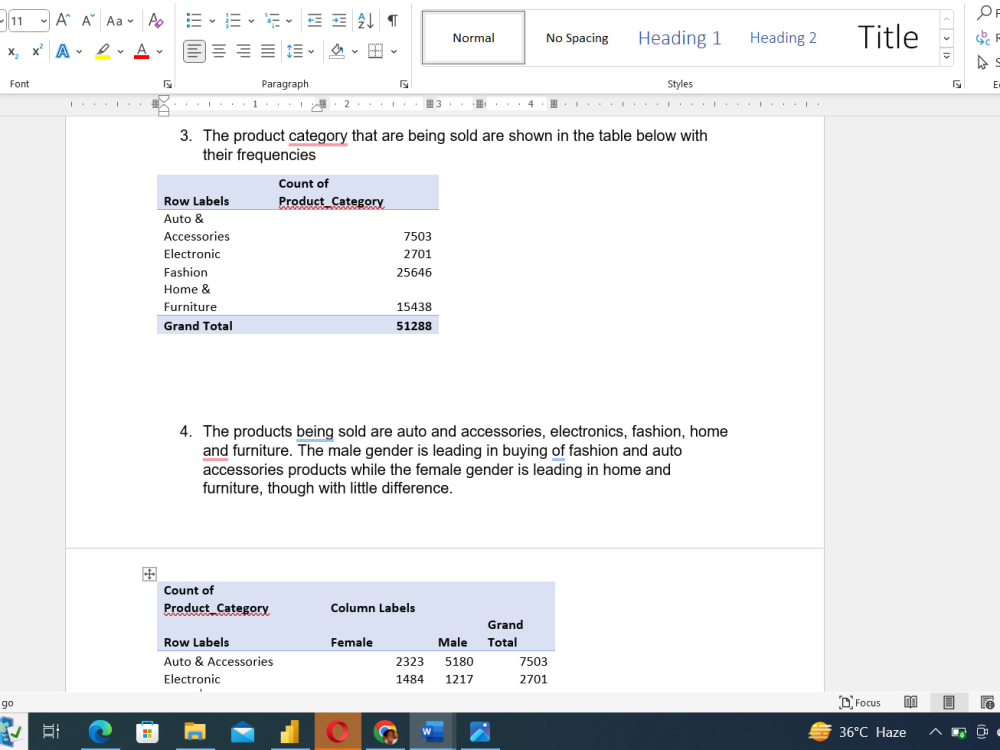The height and width of the screenshot is (750, 1000).
Task: Open font color dropdown arrow
Action: (x=159, y=52)
